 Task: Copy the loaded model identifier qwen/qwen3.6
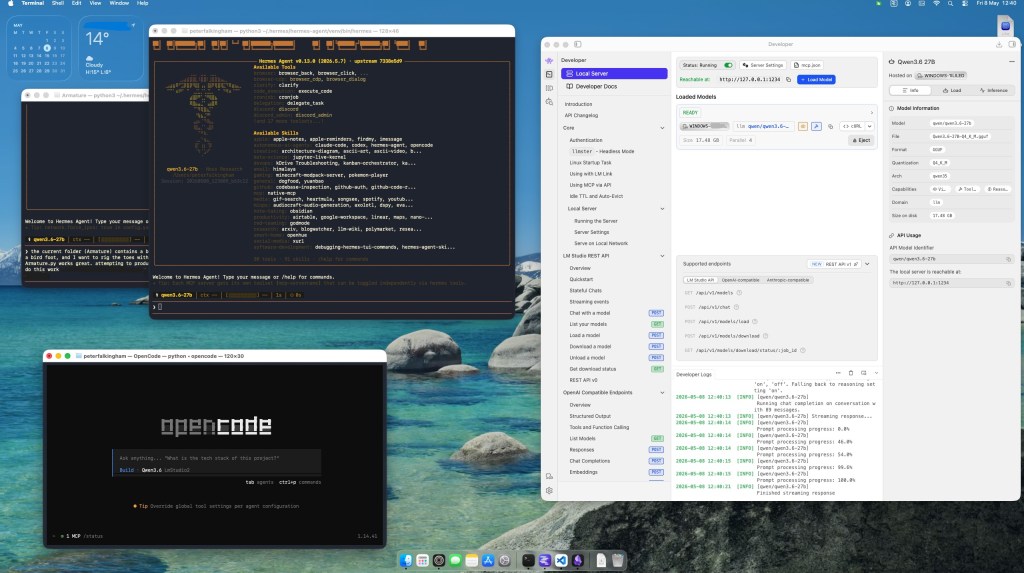(x=831, y=126)
